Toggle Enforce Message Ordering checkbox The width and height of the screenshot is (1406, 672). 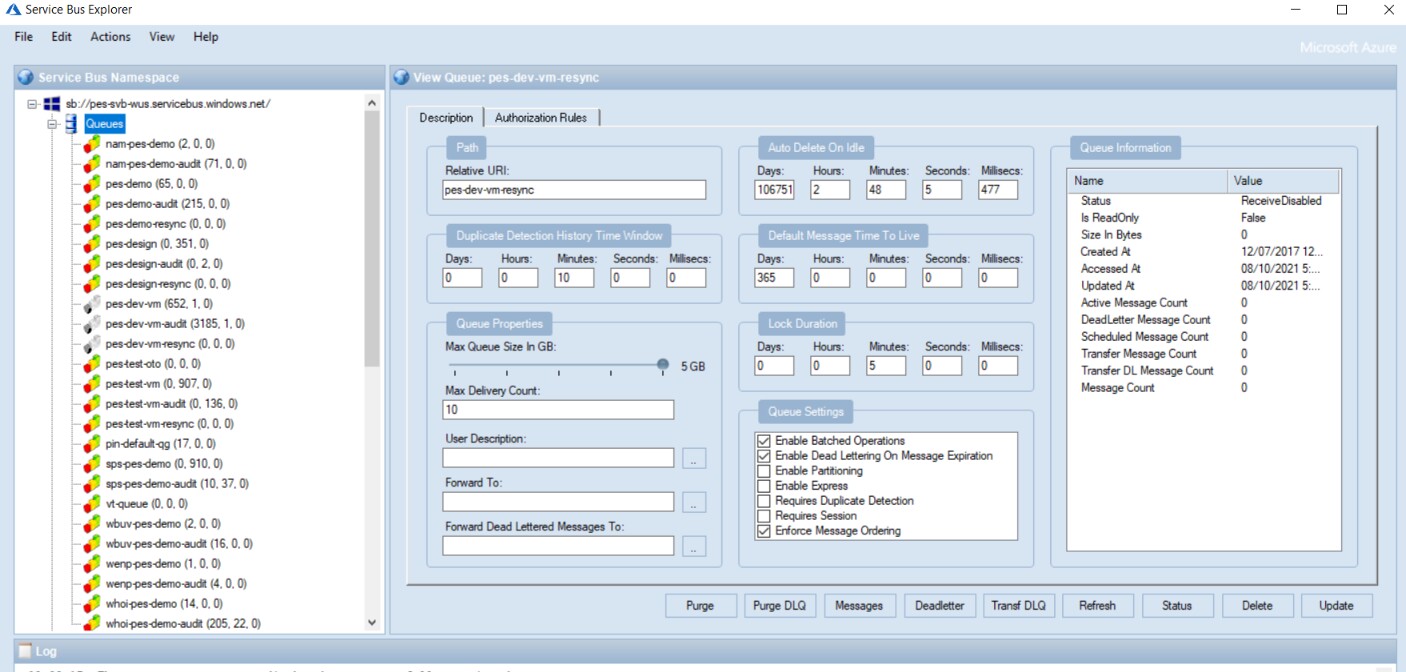tap(764, 531)
